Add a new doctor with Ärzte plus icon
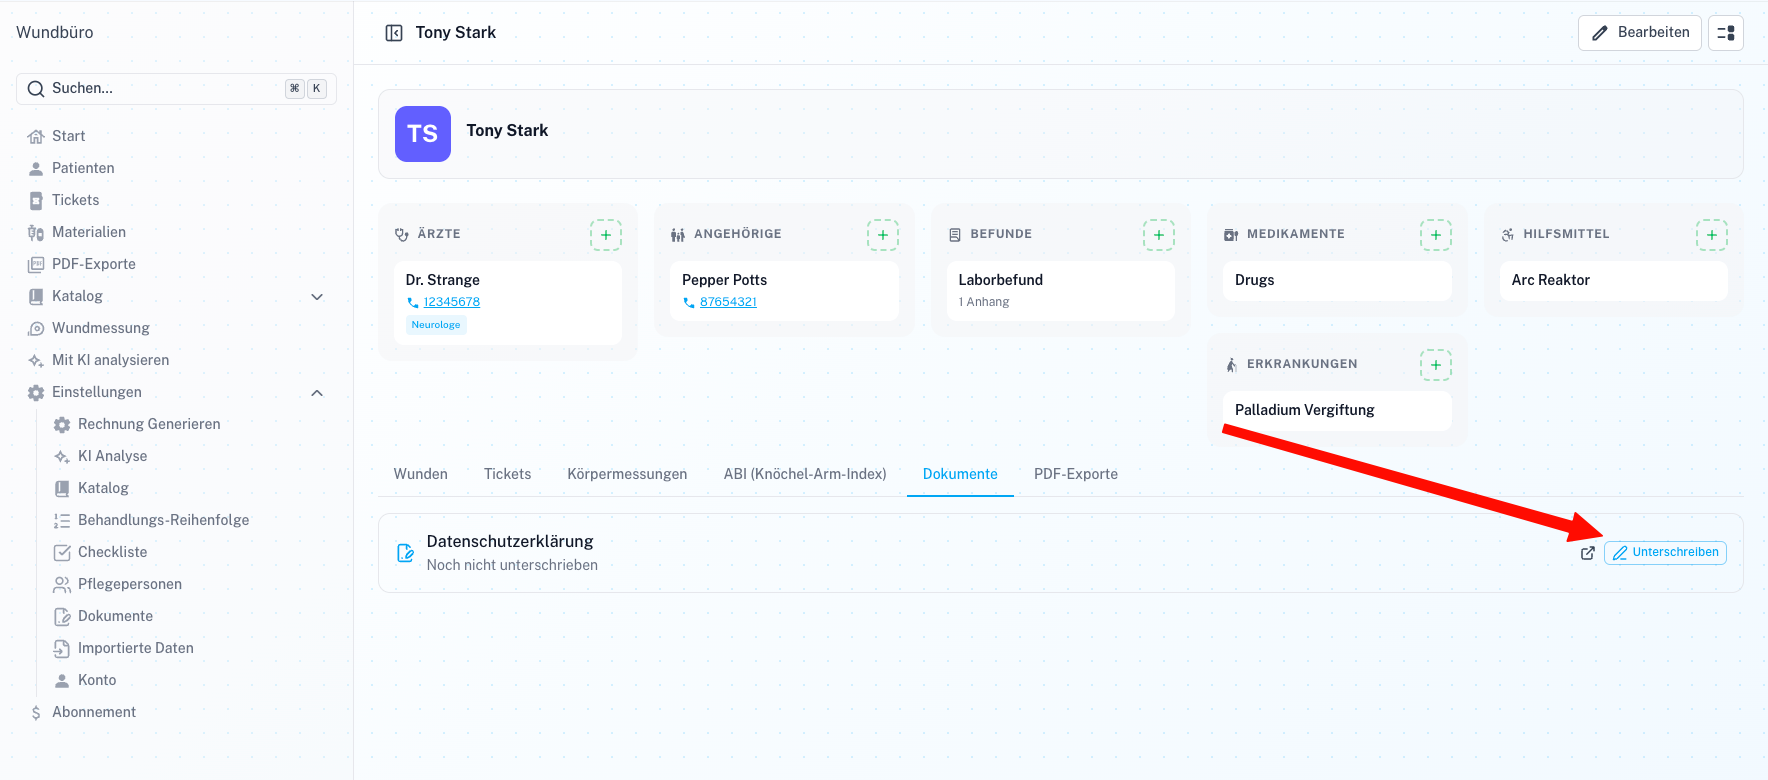 606,235
